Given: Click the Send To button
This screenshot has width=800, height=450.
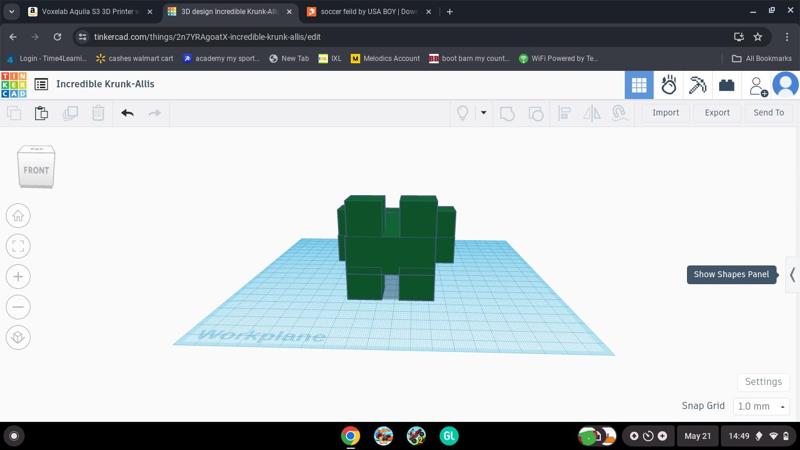Looking at the screenshot, I should (768, 113).
